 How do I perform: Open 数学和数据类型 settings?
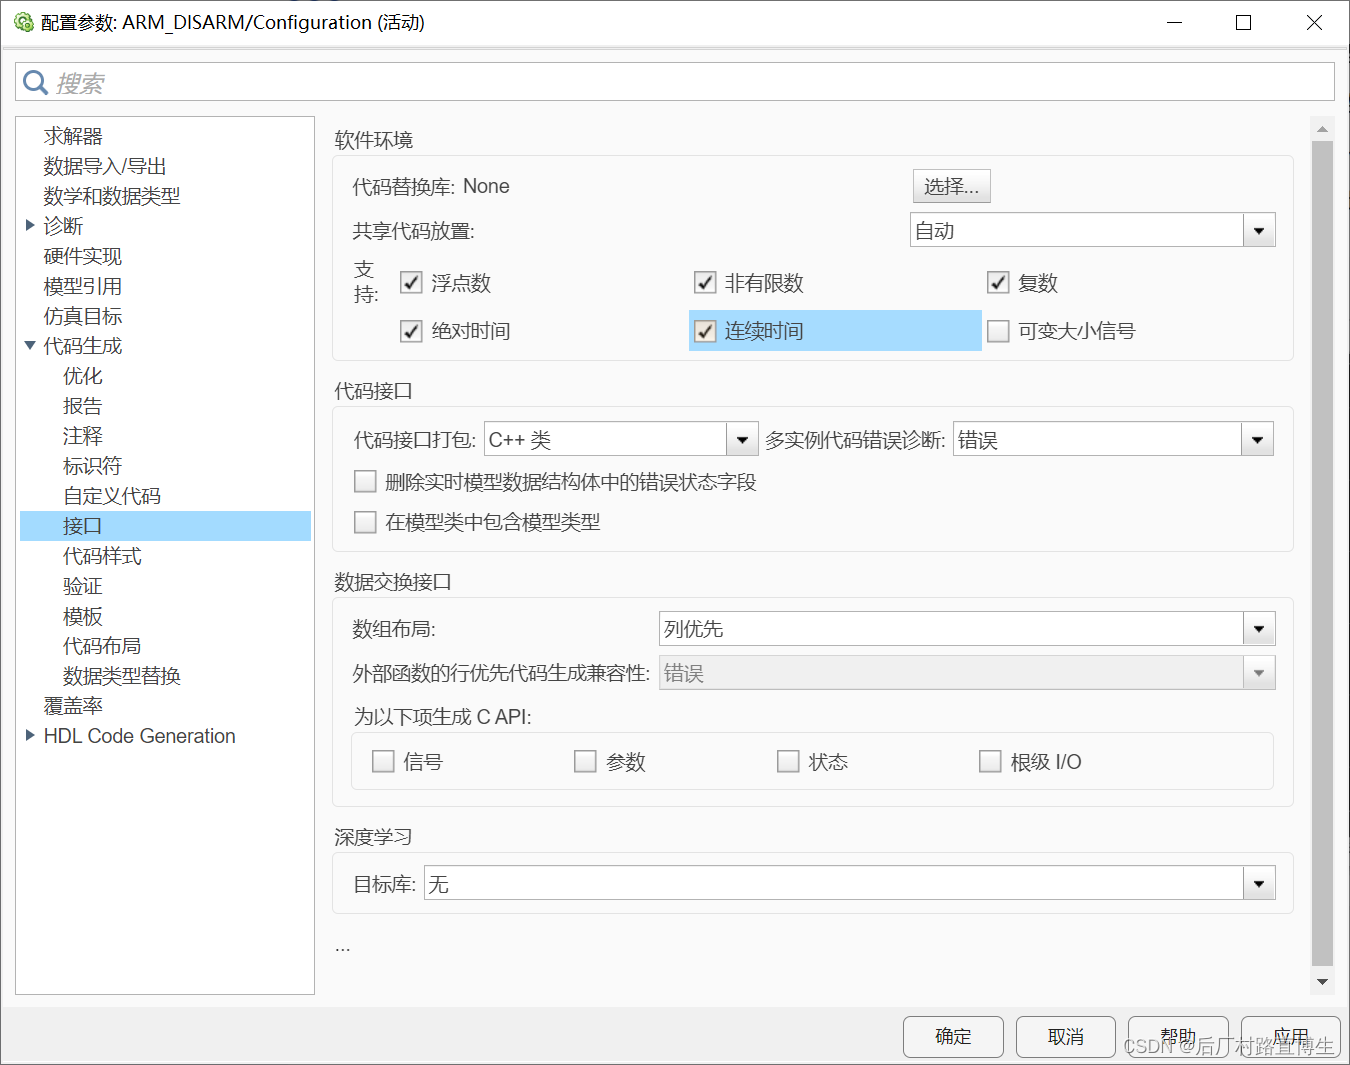[x=112, y=196]
